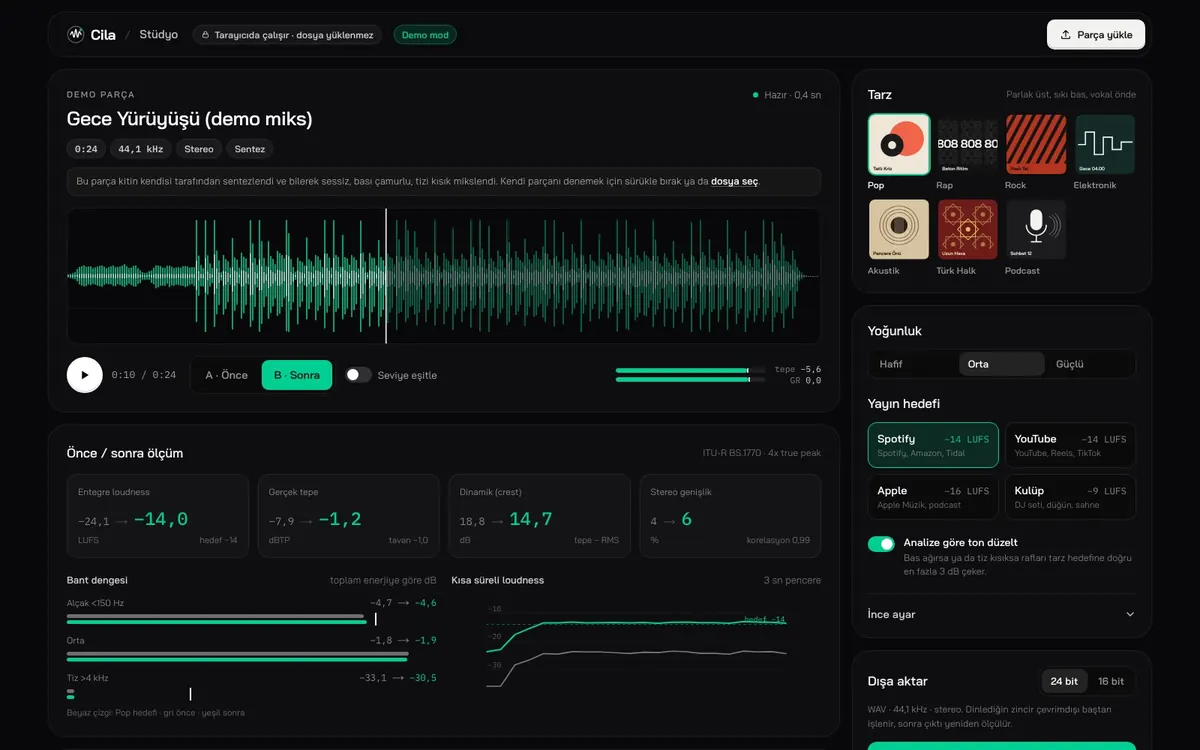Open the 'dosya seç' link

pyautogui.click(x=734, y=181)
